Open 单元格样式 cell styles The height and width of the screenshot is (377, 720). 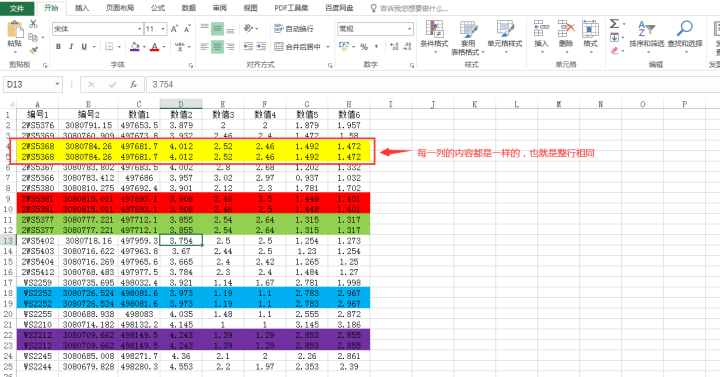click(505, 36)
